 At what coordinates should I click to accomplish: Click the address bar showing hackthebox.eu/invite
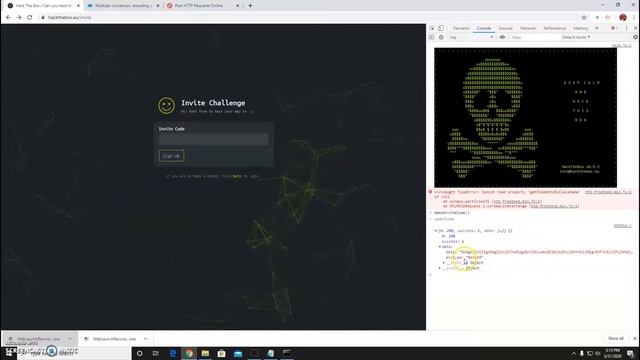point(306,18)
